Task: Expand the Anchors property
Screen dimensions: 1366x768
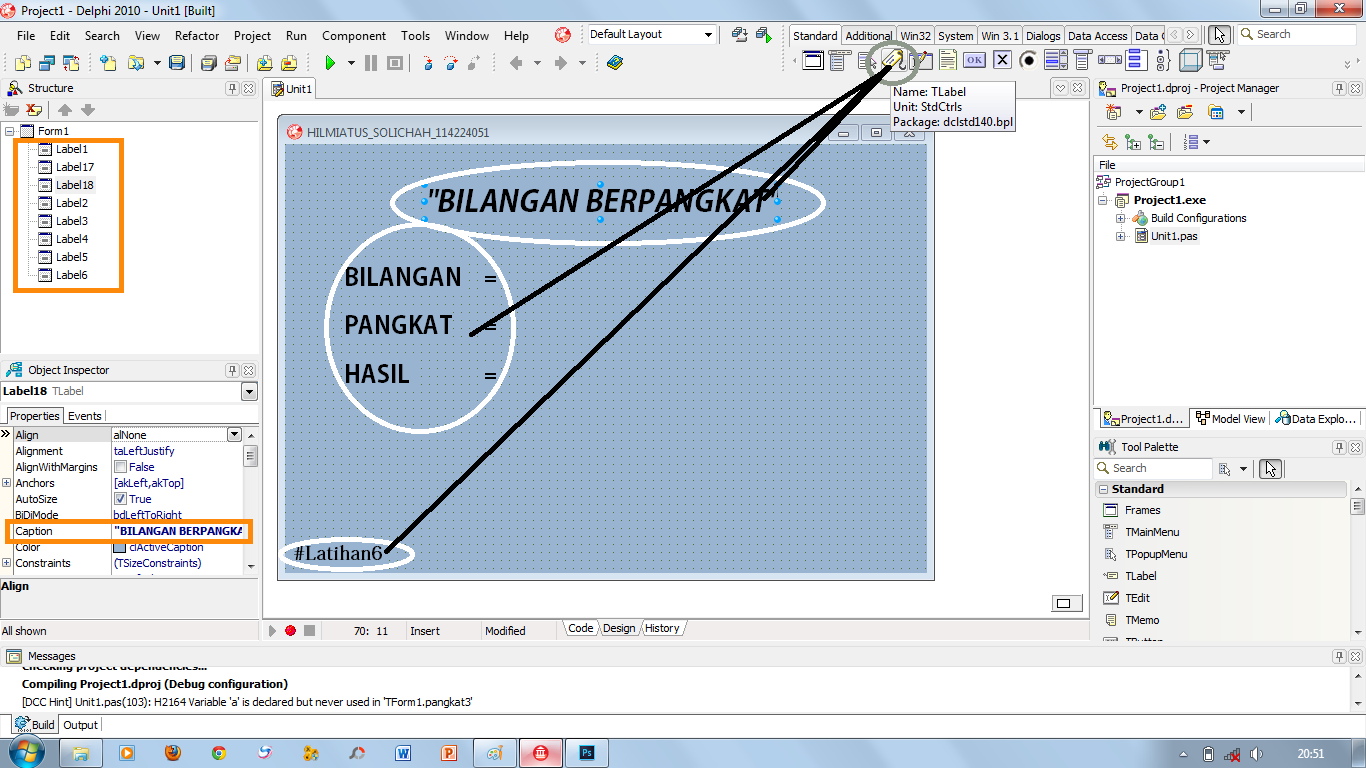Action: [7, 483]
